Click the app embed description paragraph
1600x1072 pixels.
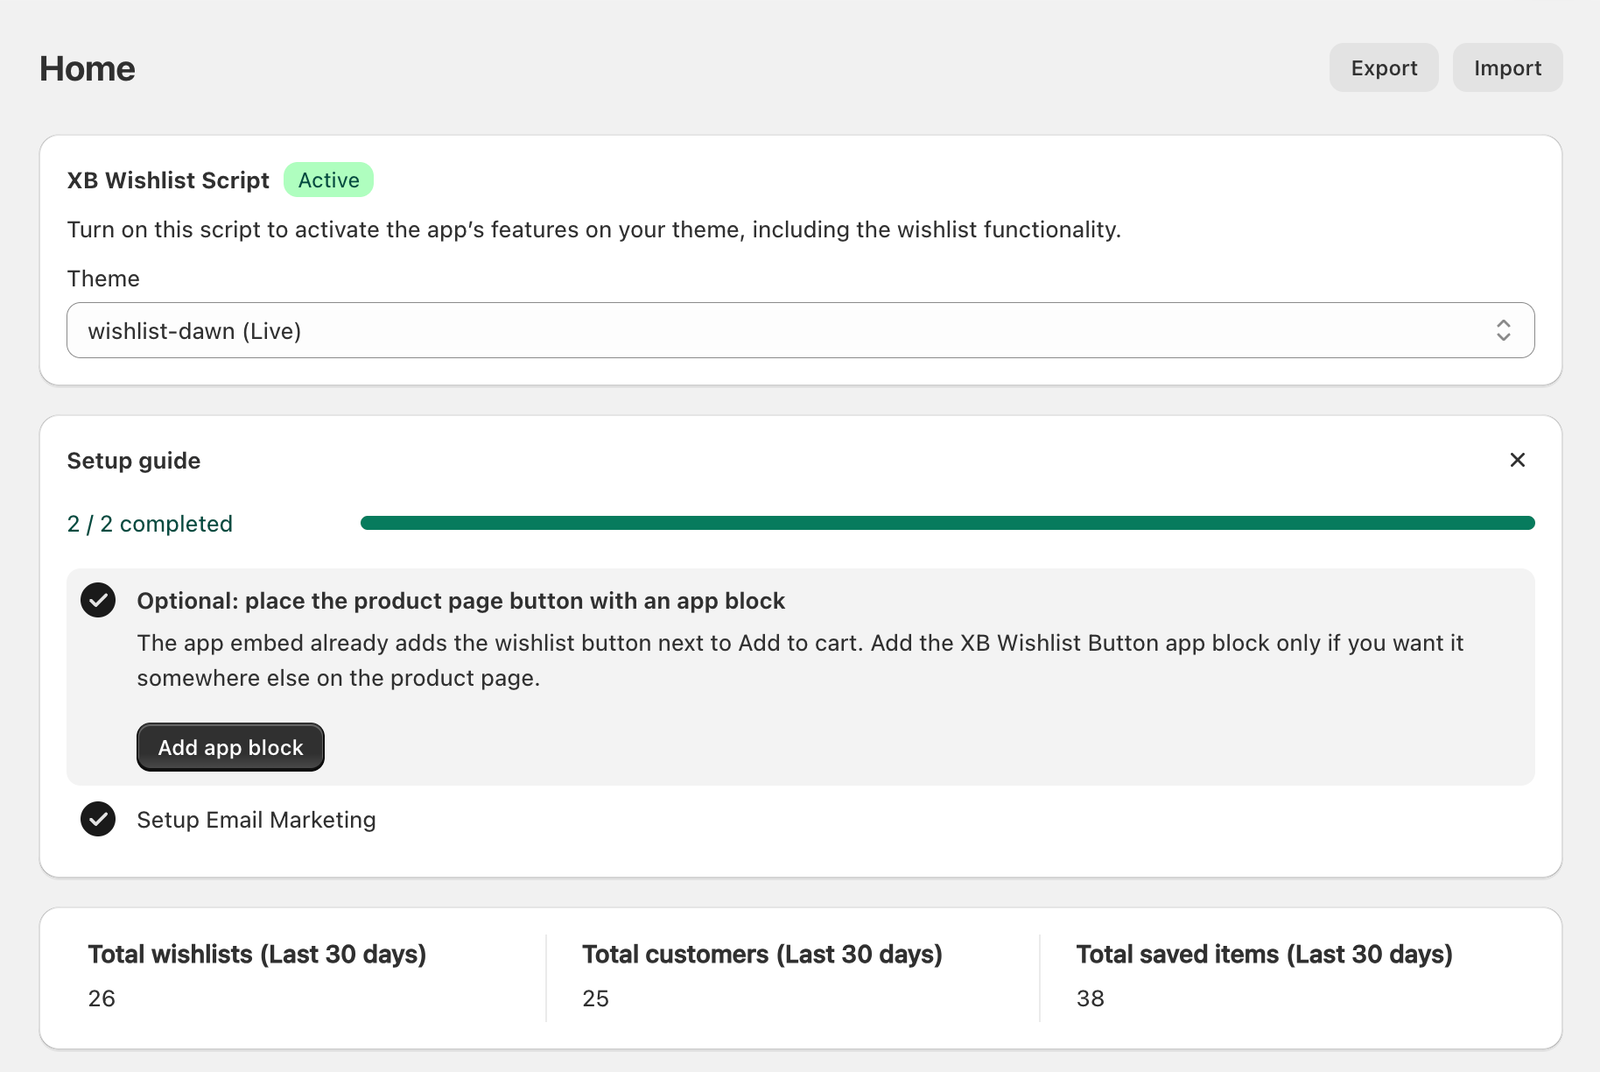point(800,660)
